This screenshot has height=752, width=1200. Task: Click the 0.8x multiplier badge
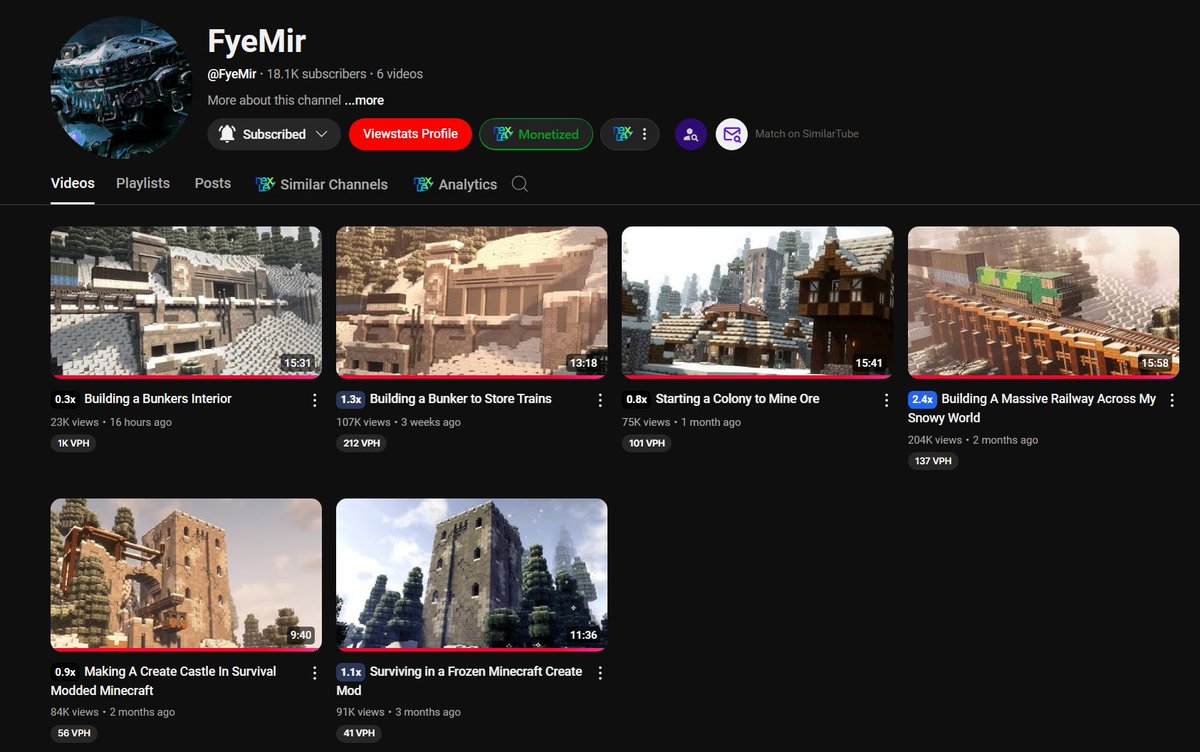pos(636,399)
